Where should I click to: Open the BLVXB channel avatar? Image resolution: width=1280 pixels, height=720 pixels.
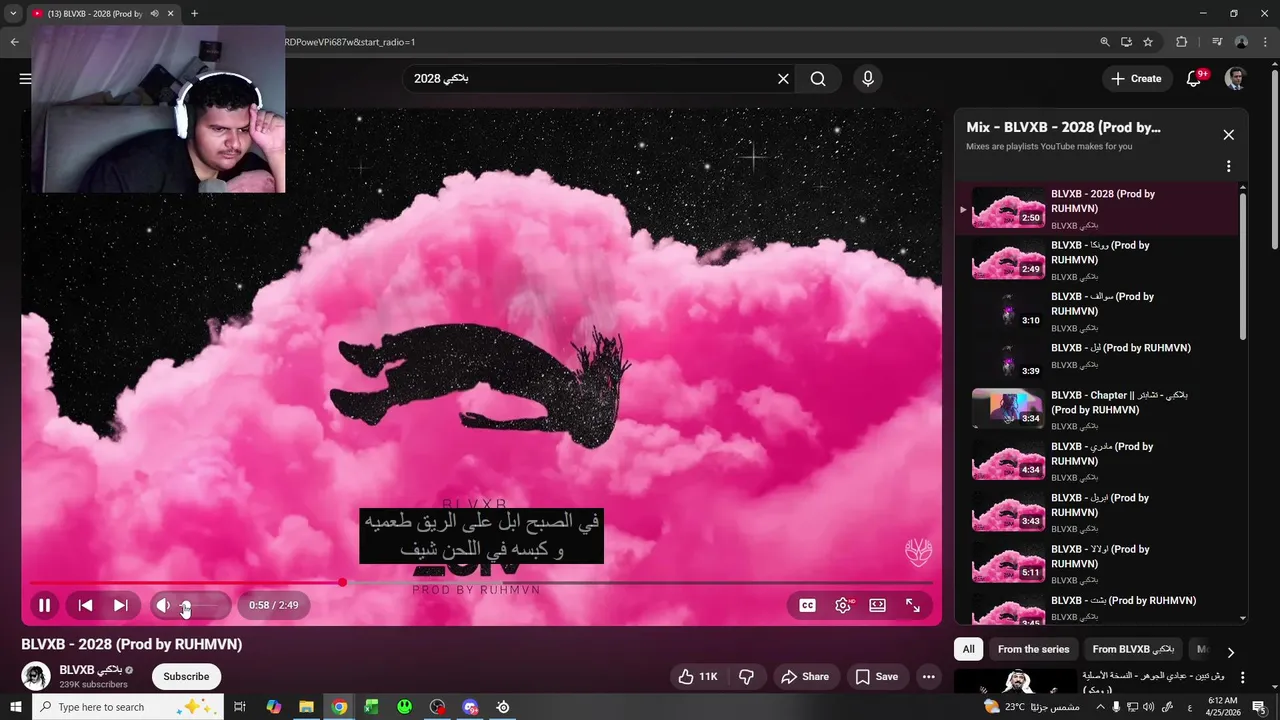click(x=36, y=676)
